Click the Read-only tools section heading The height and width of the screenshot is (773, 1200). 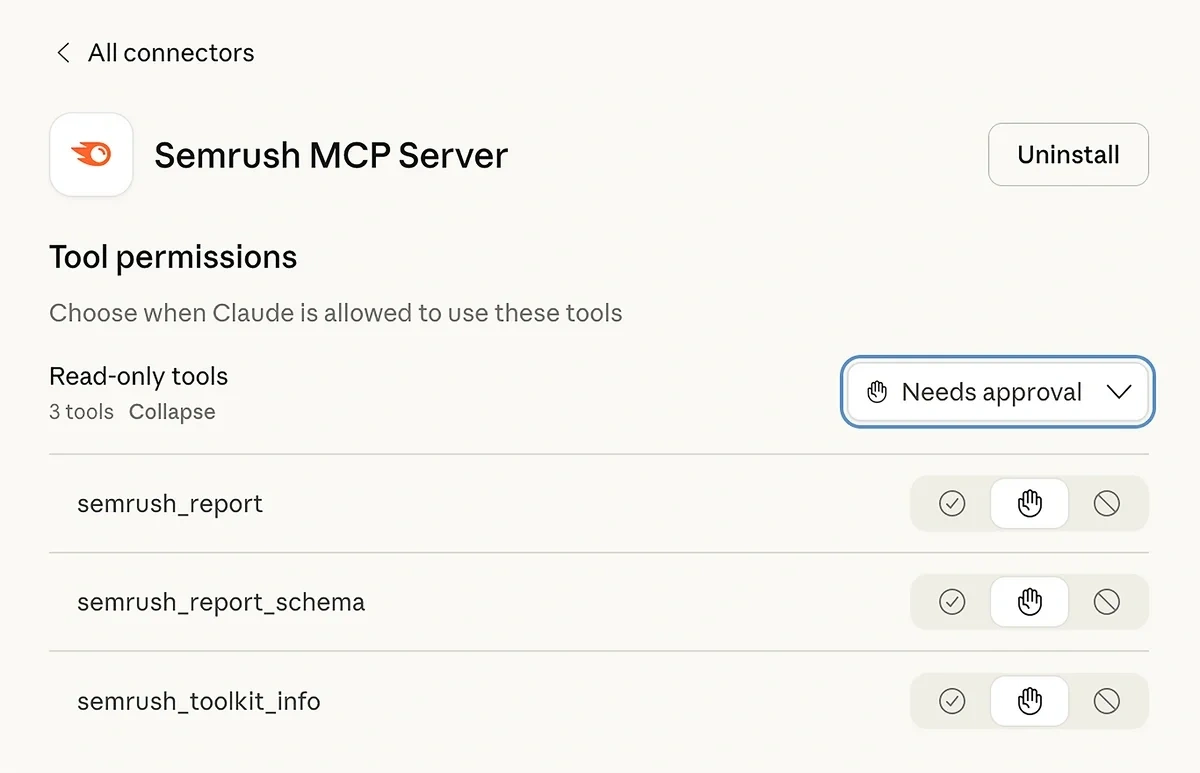(x=138, y=376)
